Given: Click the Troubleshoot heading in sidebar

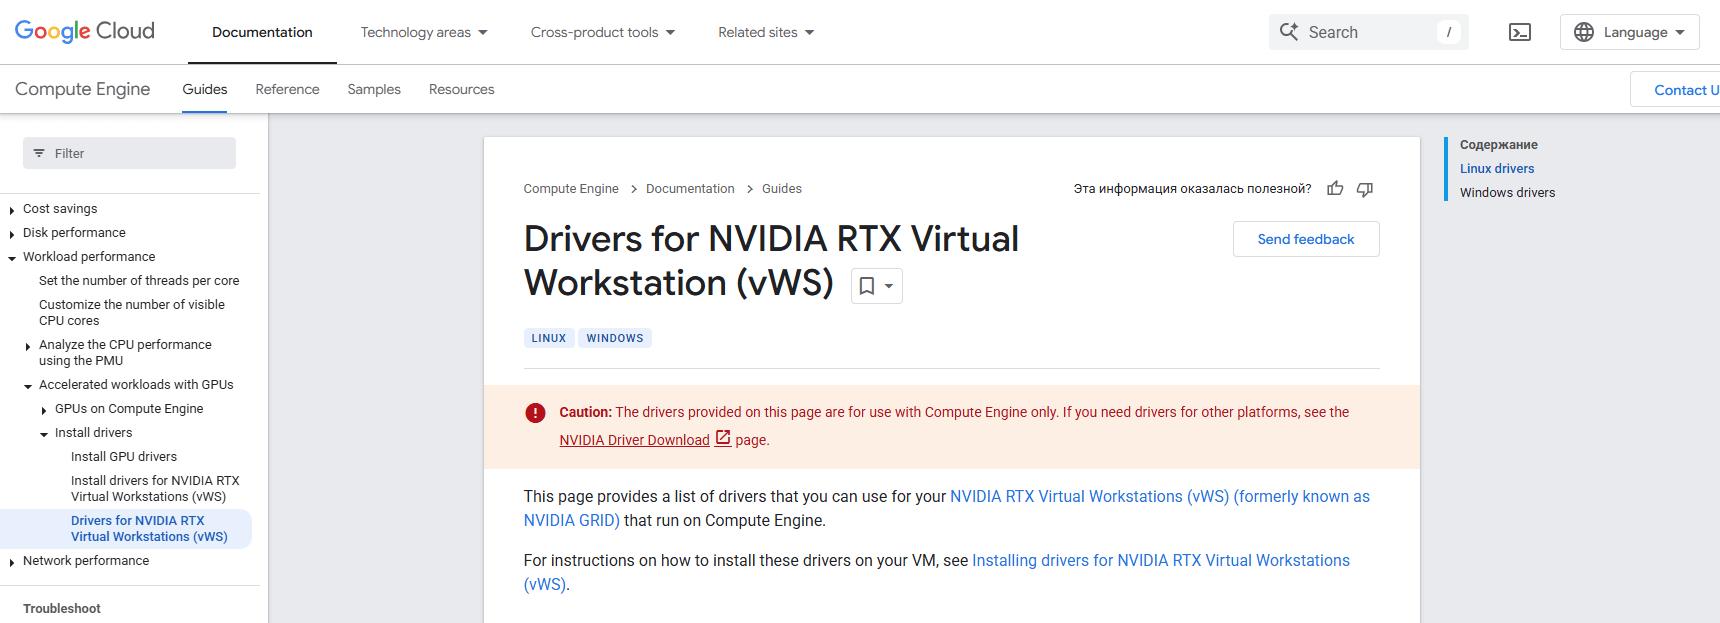Looking at the screenshot, I should (x=62, y=609).
